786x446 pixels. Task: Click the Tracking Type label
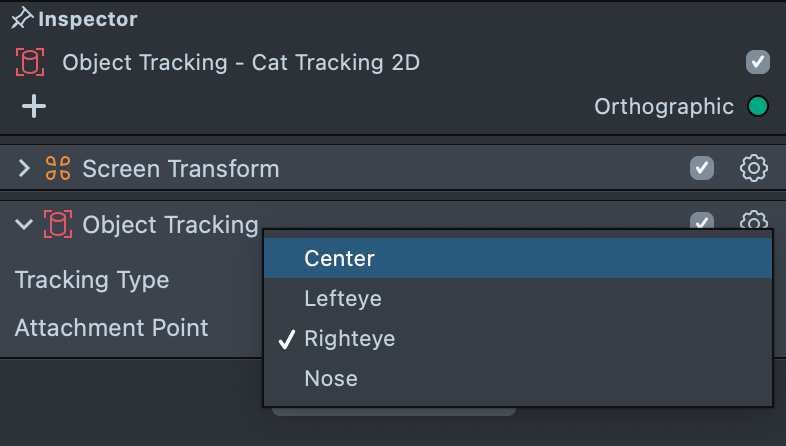(x=92, y=280)
